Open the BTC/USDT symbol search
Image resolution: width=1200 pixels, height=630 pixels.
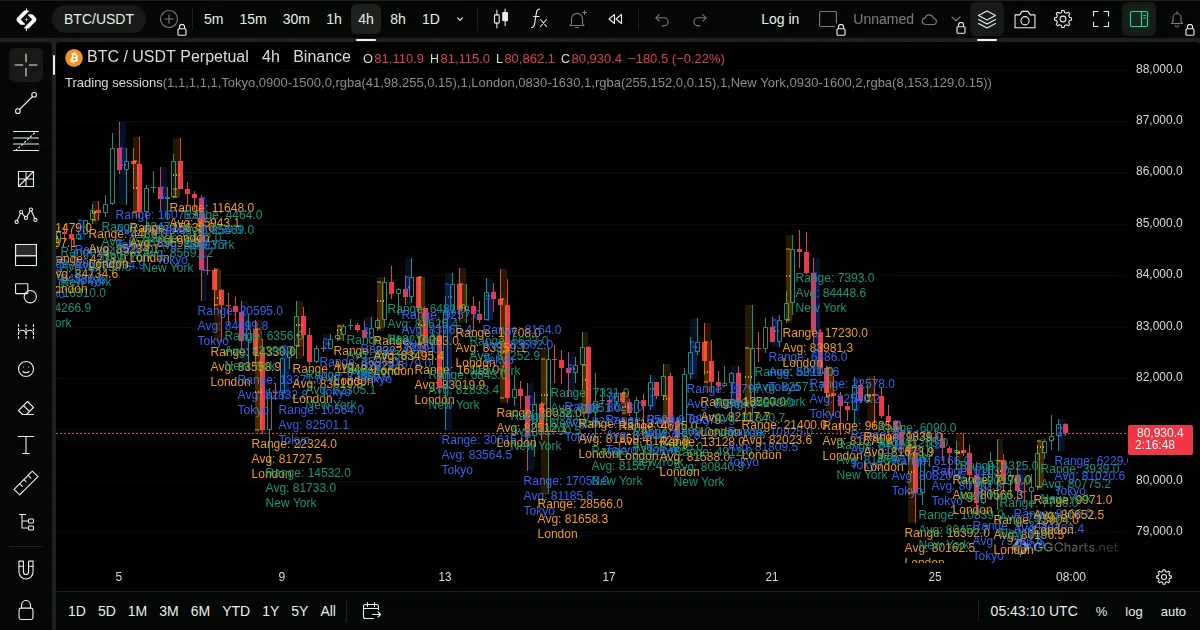click(x=99, y=19)
